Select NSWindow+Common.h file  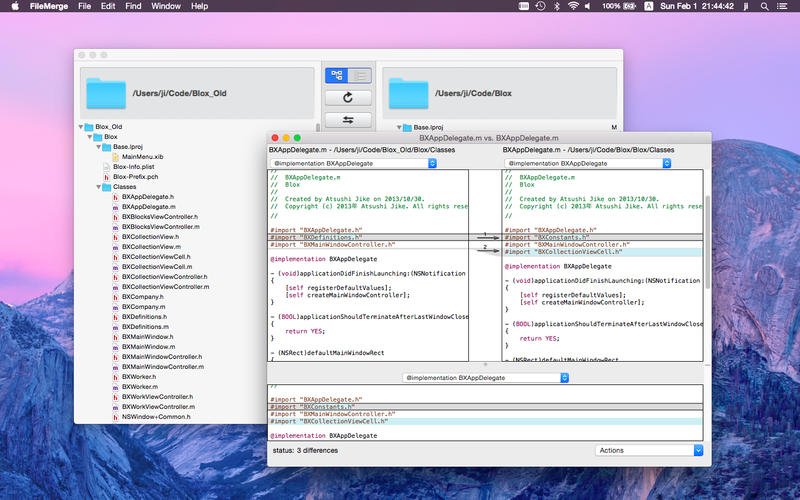(x=156, y=416)
